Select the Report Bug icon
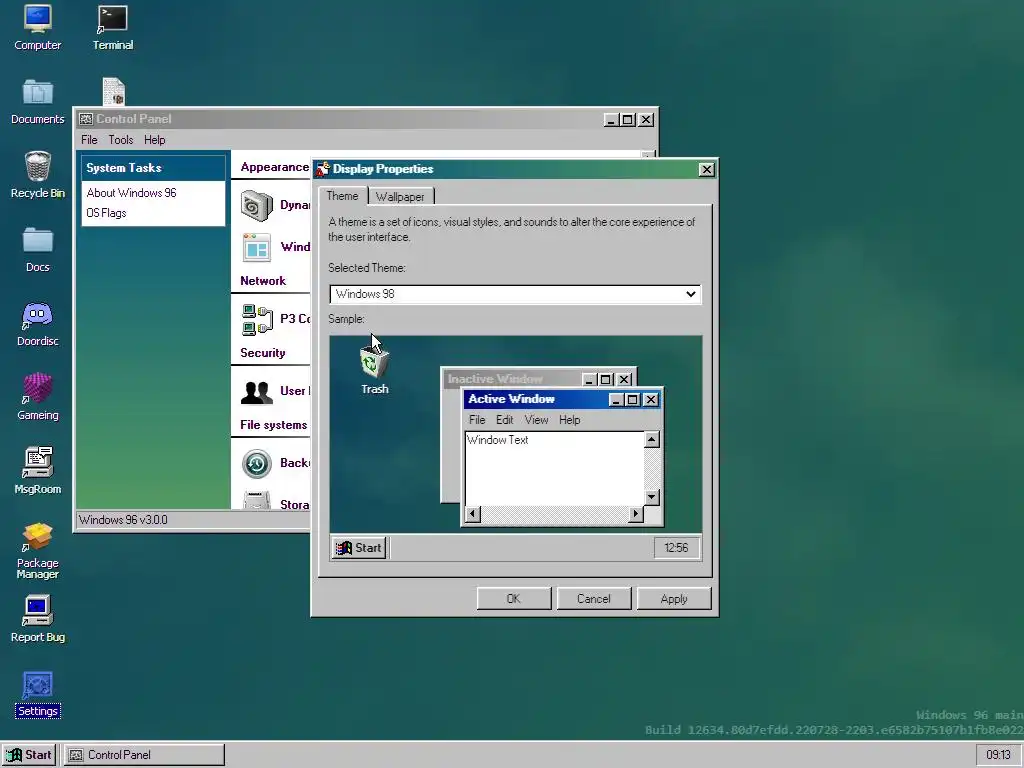The image size is (1024, 768). click(x=37, y=619)
